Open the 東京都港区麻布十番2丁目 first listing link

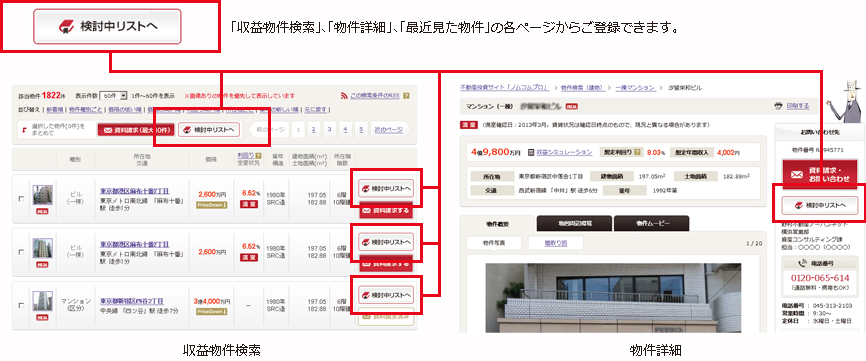point(135,191)
